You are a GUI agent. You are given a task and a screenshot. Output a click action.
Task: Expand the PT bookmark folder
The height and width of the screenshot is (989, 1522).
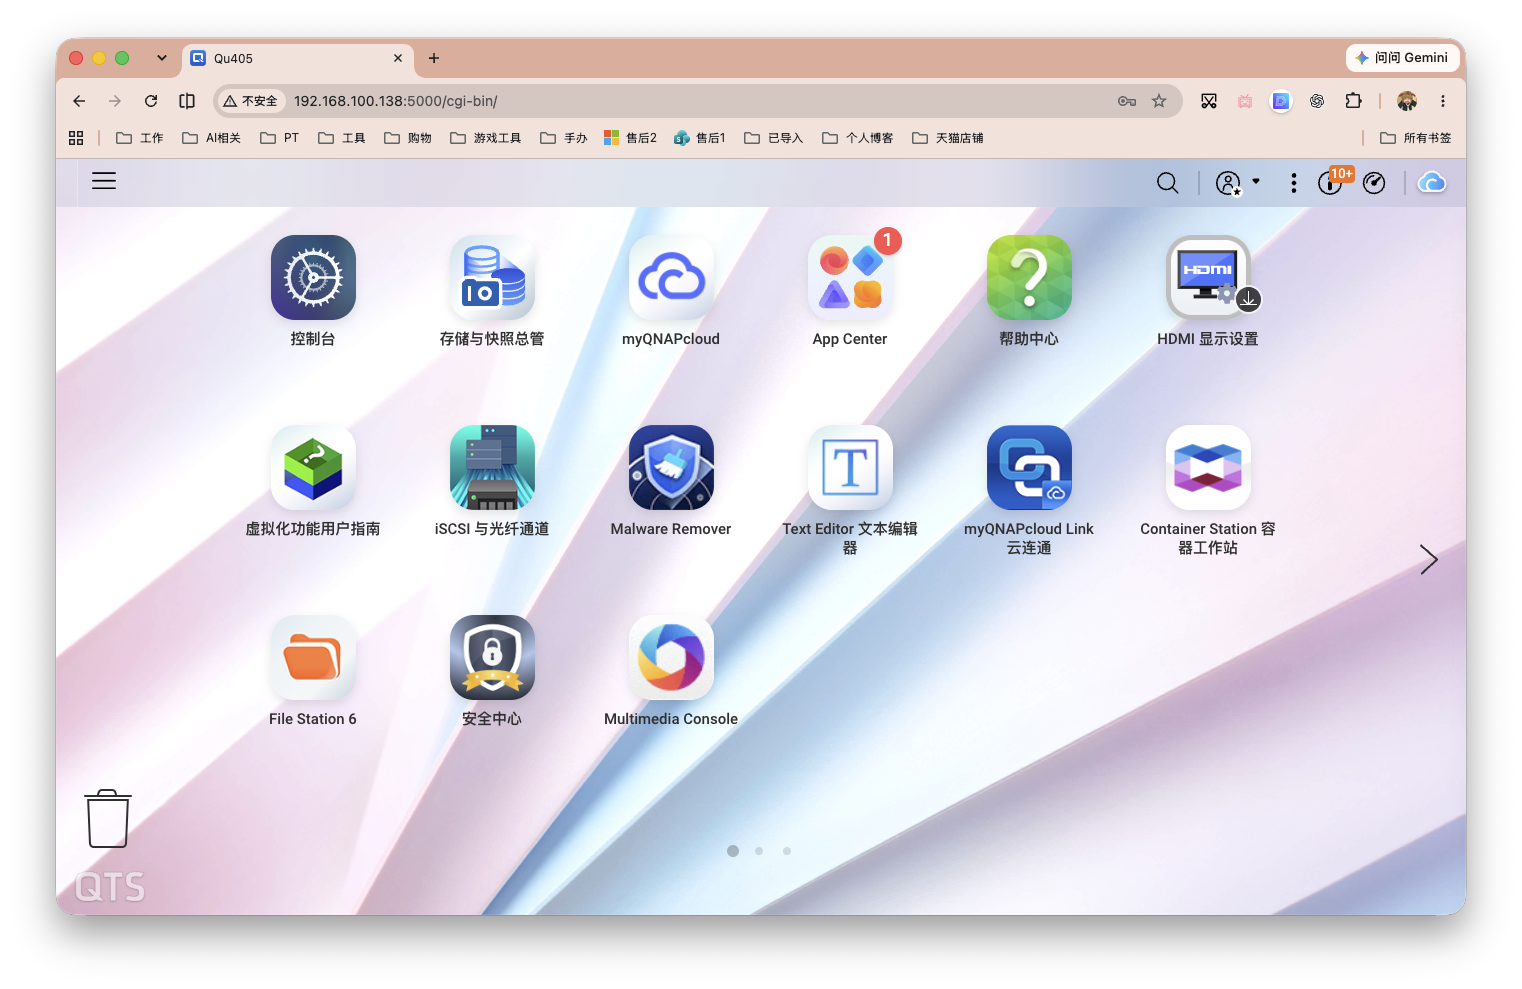(280, 138)
